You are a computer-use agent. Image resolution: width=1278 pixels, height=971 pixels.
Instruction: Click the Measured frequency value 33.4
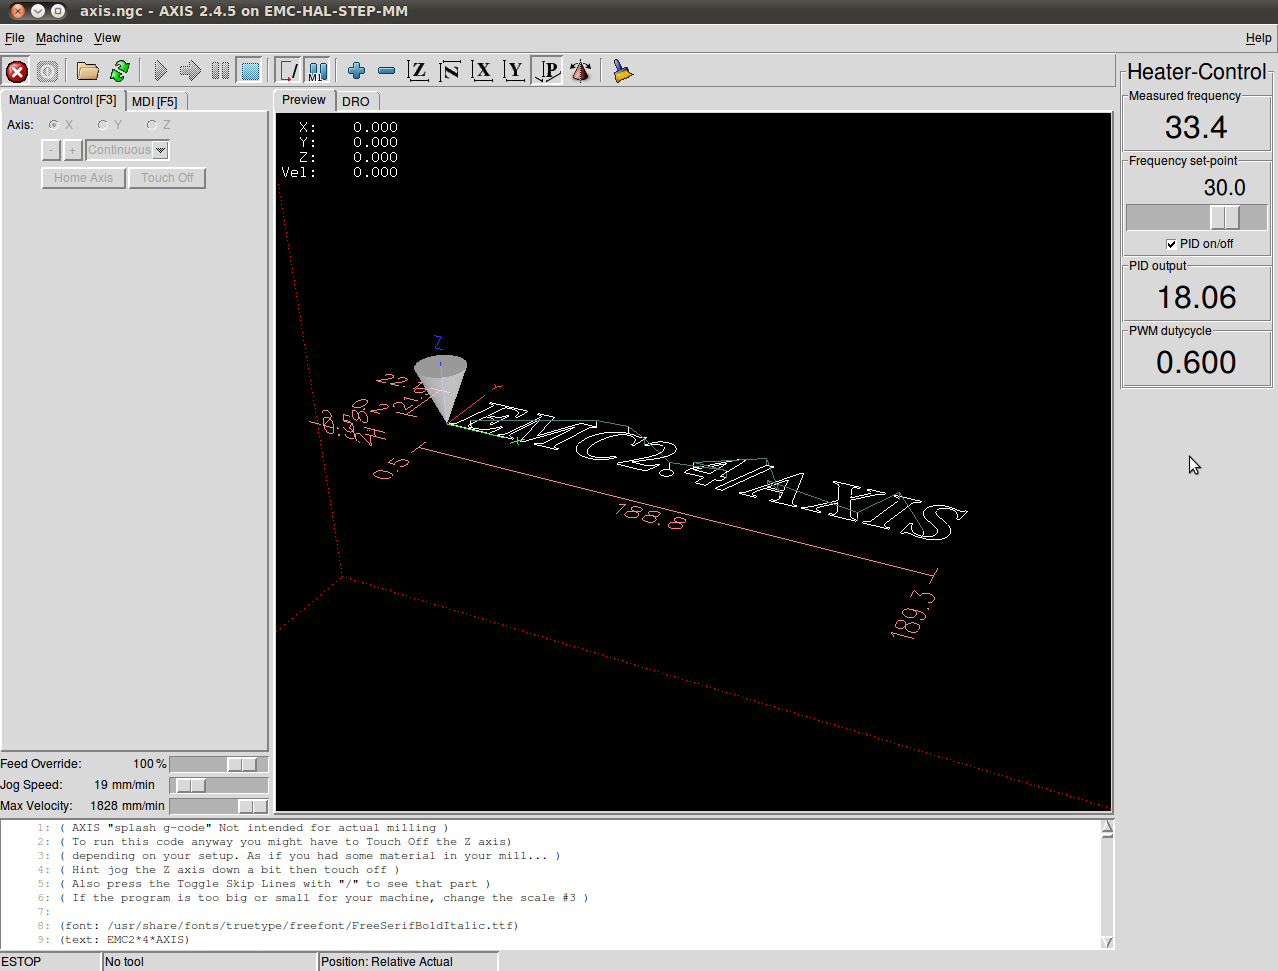pyautogui.click(x=1196, y=128)
